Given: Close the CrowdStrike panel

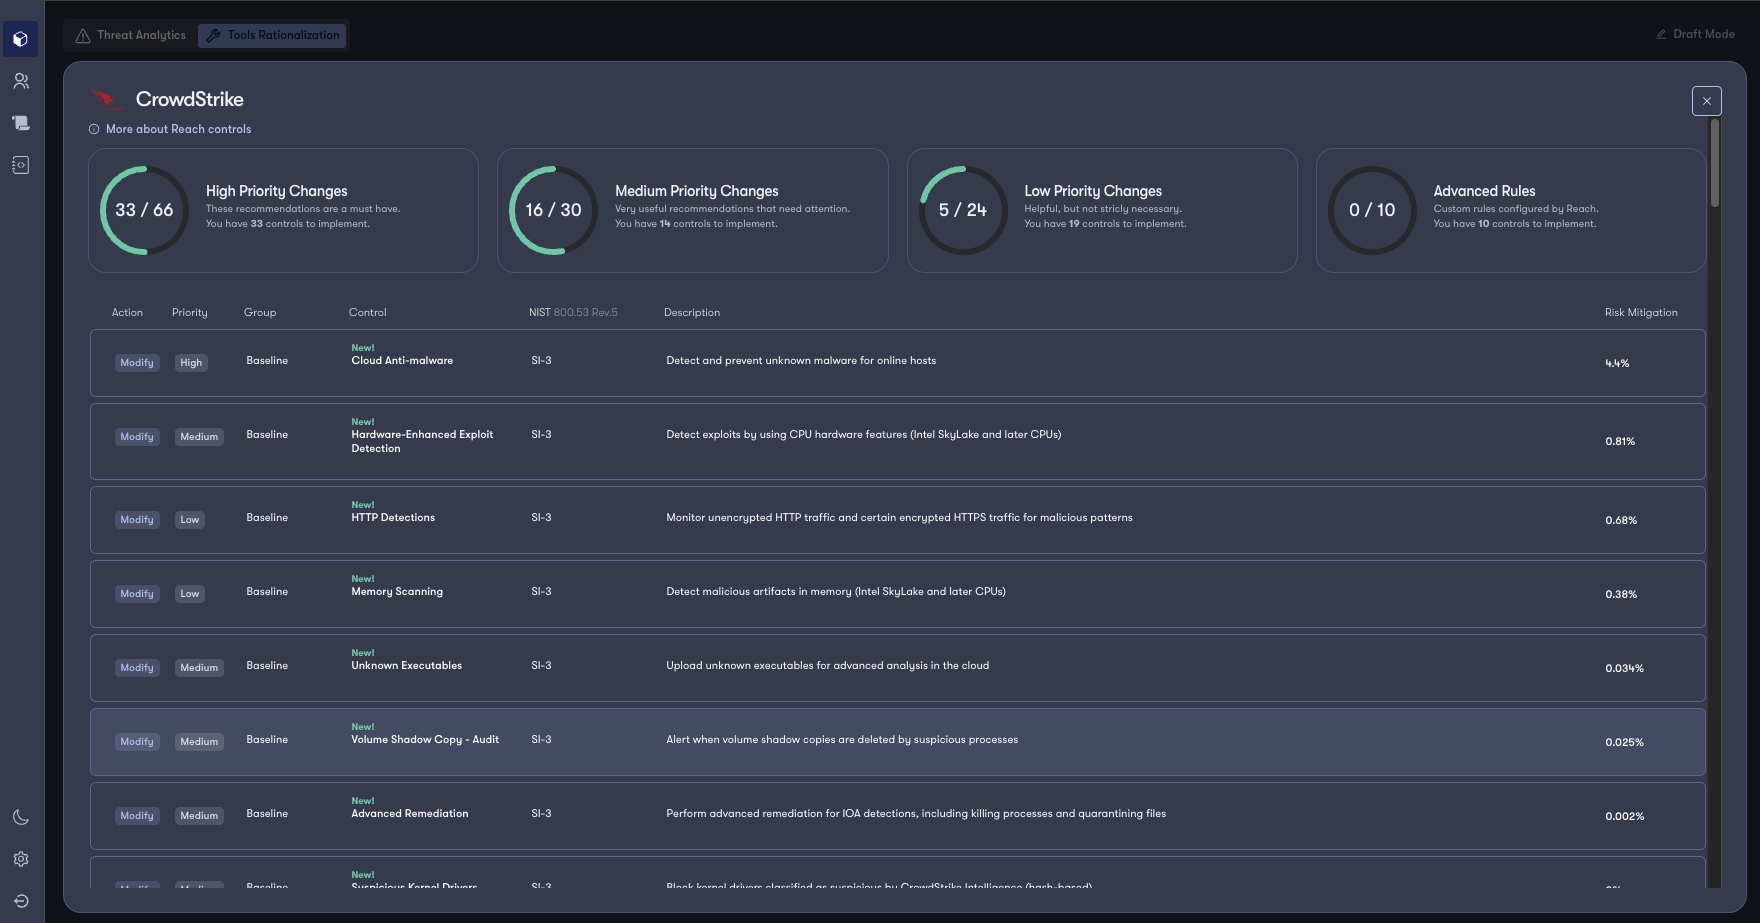Looking at the screenshot, I should coord(1706,101).
